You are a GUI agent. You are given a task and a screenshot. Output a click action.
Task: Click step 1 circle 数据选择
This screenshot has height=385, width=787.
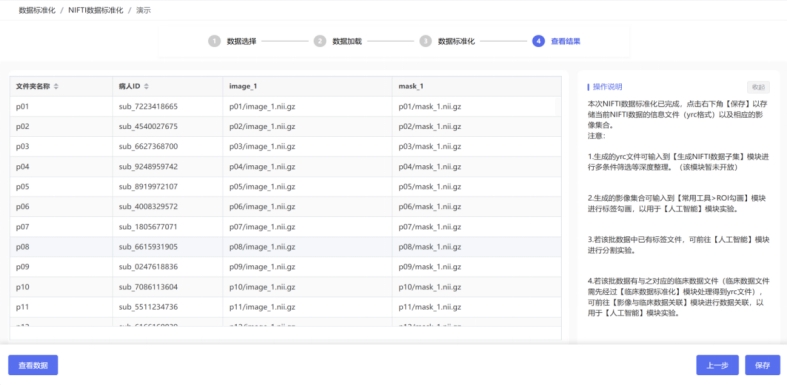[x=214, y=41]
